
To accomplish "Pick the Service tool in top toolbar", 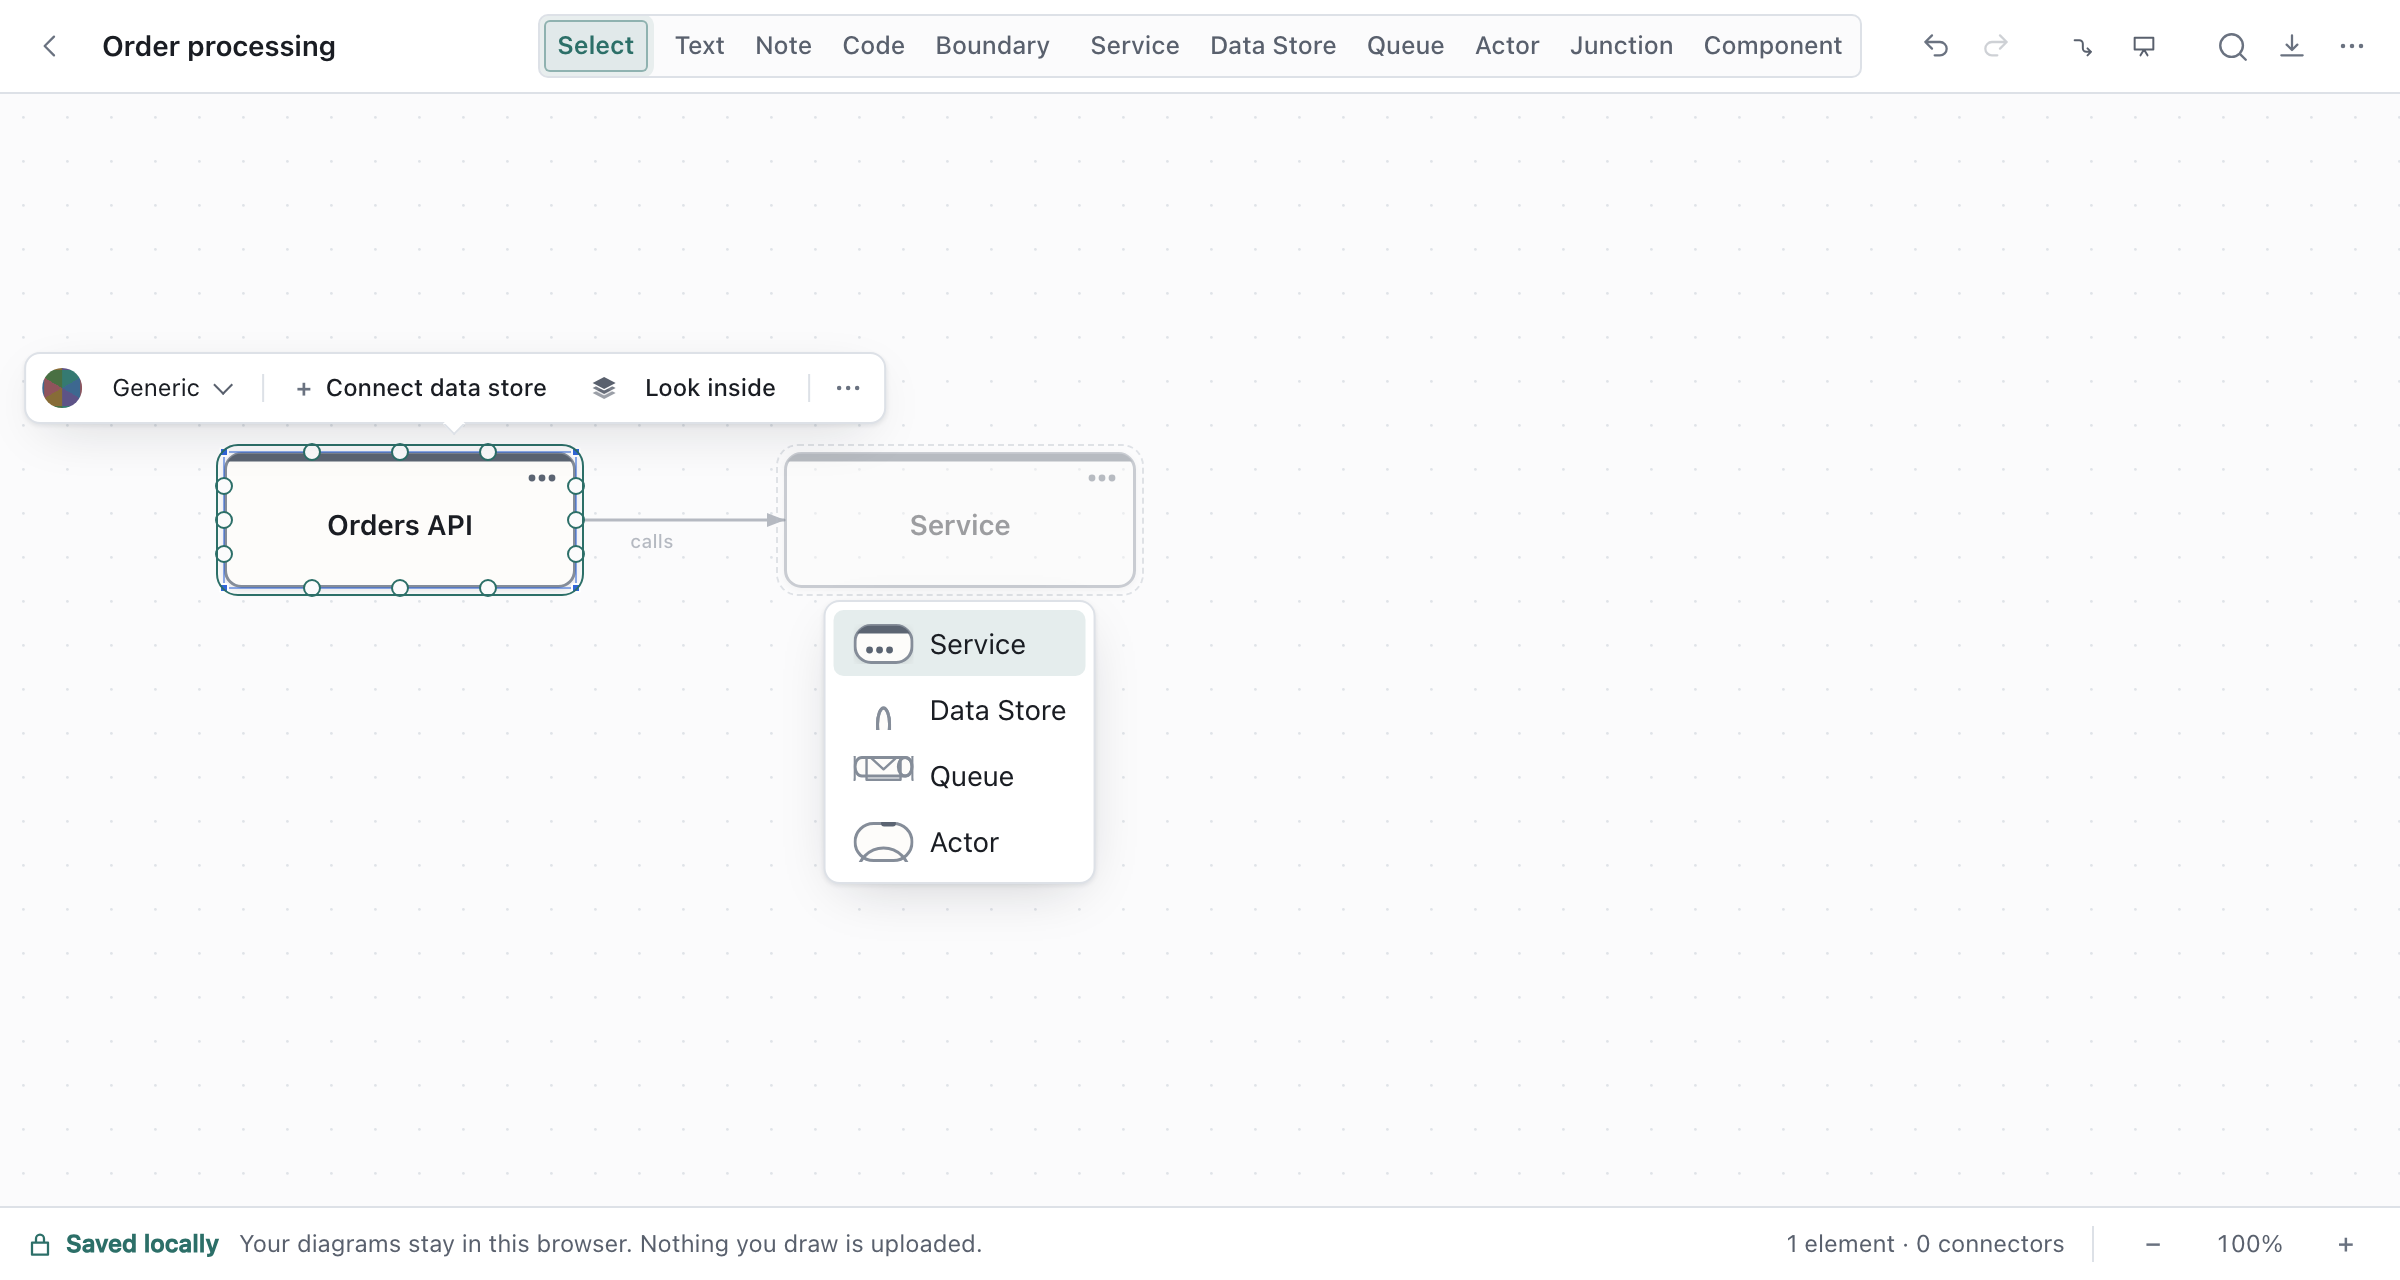I will click(x=1134, y=46).
